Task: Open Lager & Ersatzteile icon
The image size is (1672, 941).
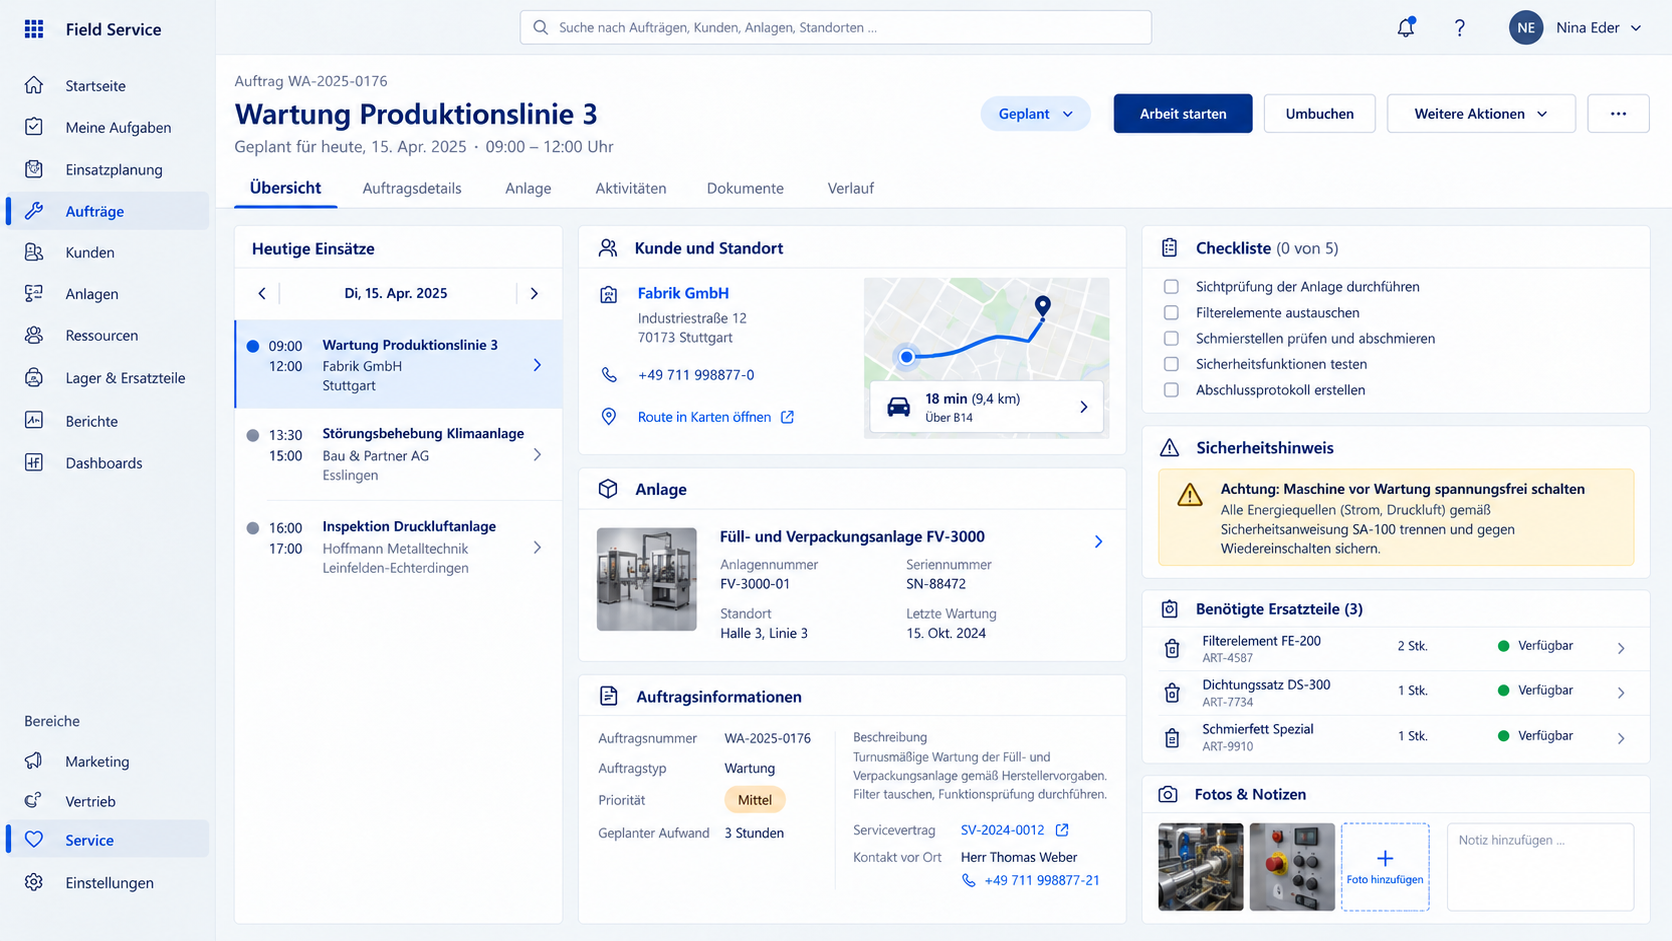Action: pos(34,377)
